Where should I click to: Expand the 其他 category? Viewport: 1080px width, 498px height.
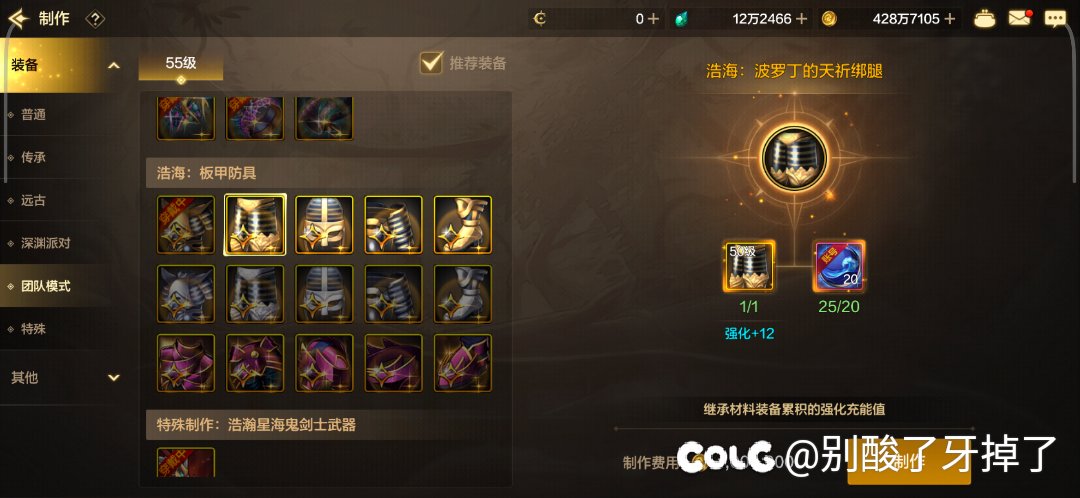point(114,377)
